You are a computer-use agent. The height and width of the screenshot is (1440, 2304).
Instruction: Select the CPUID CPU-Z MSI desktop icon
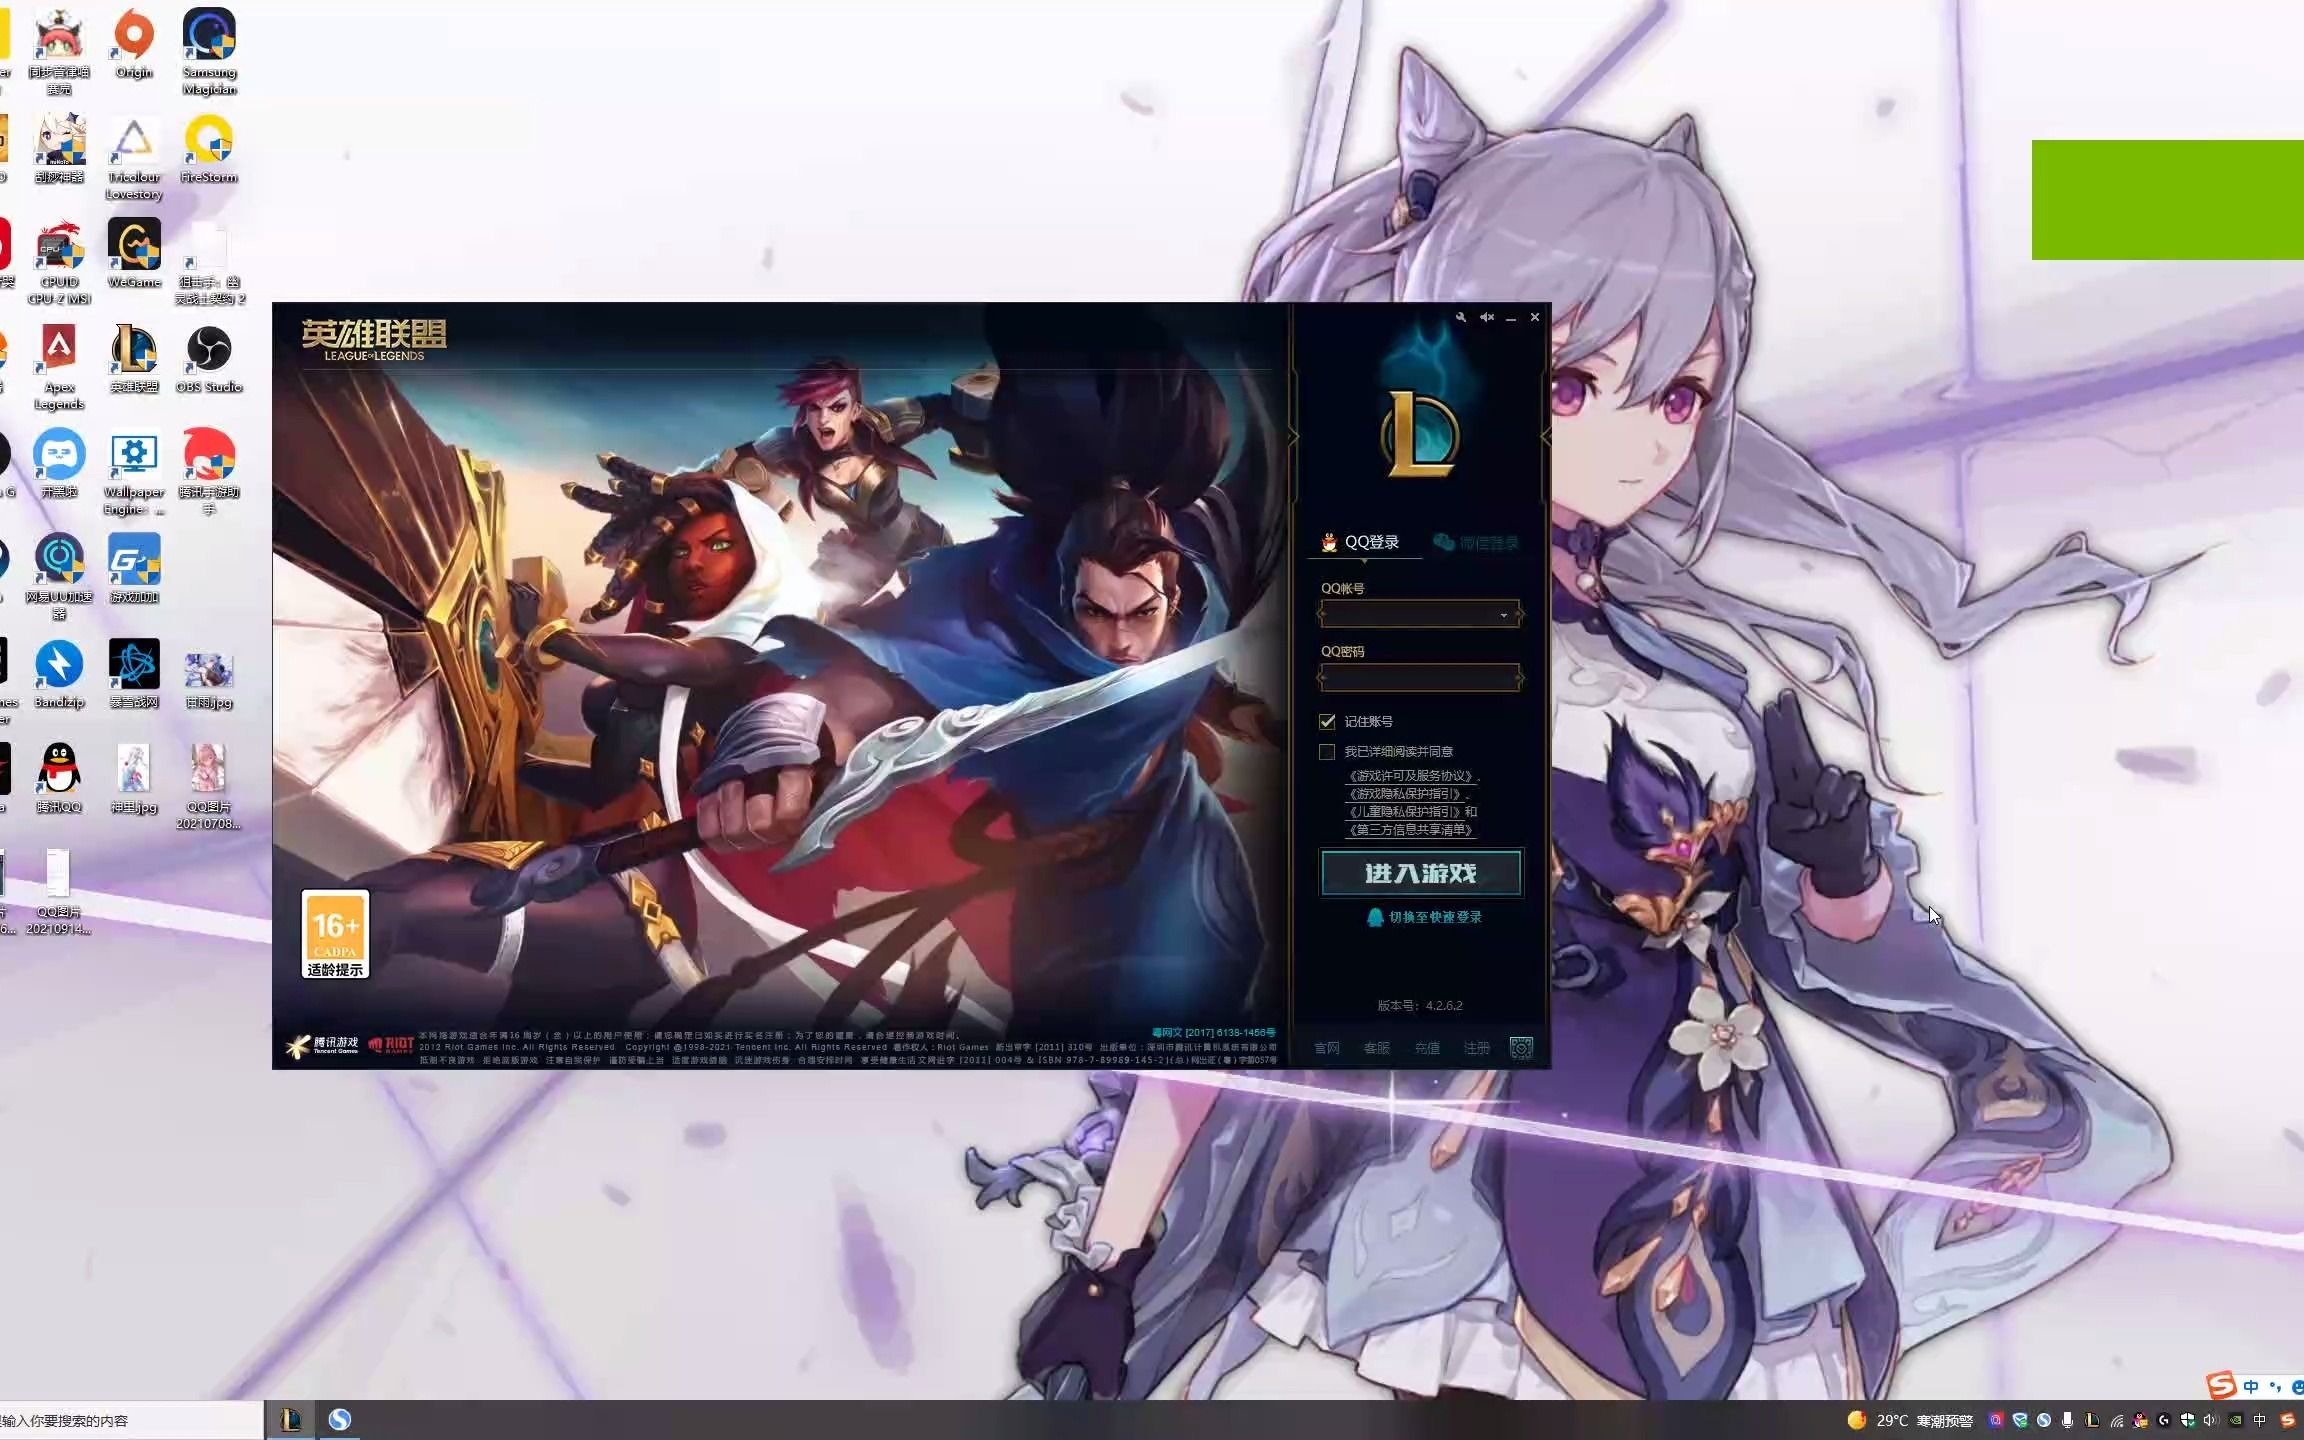[x=59, y=263]
